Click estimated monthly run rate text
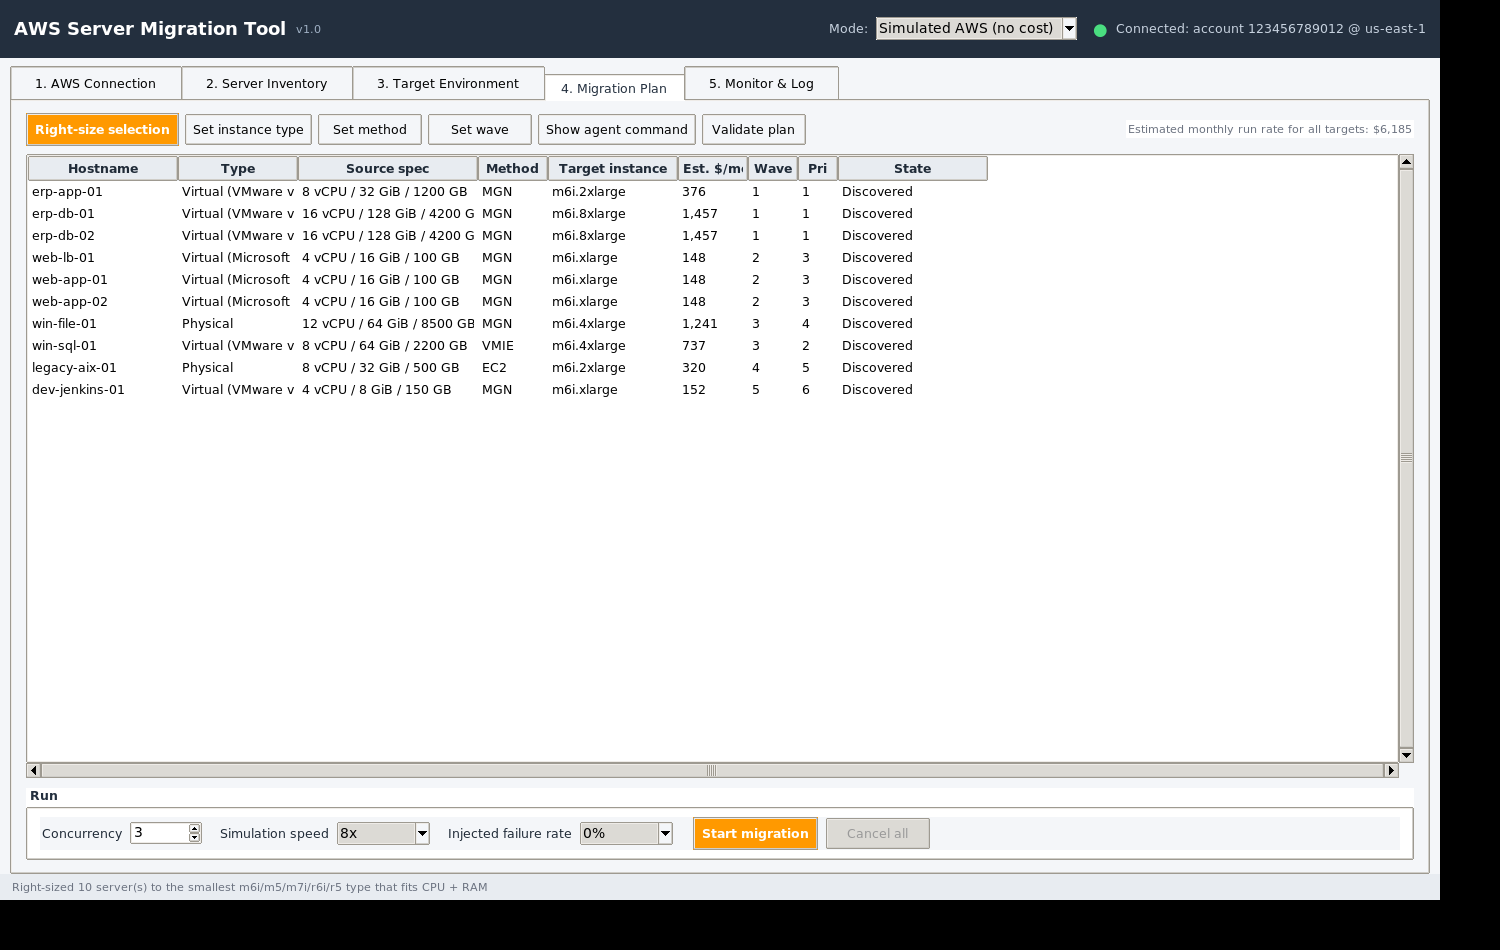1500x950 pixels. tap(1270, 129)
